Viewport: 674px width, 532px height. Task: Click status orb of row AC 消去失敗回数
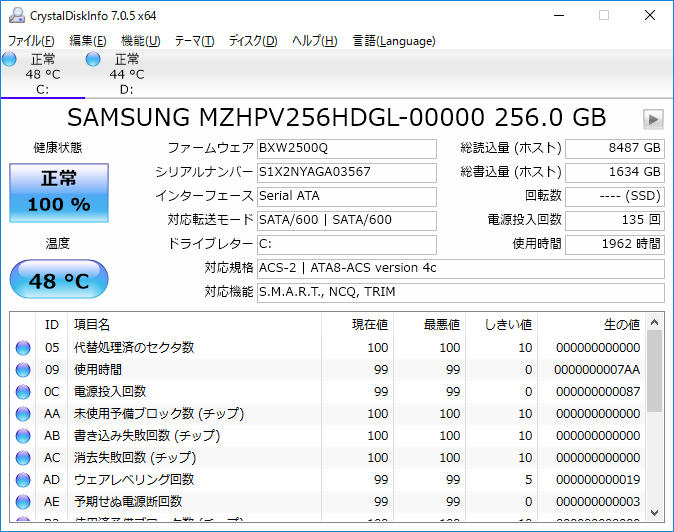[23, 458]
